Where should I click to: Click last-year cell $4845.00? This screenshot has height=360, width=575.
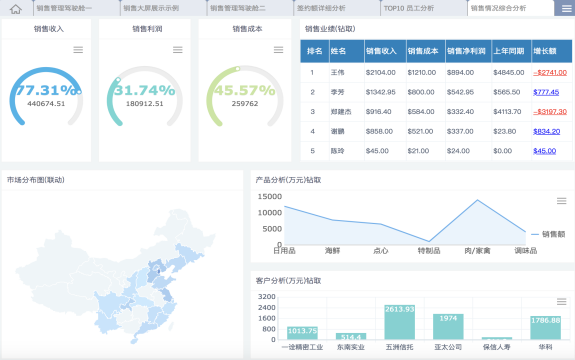coord(509,73)
